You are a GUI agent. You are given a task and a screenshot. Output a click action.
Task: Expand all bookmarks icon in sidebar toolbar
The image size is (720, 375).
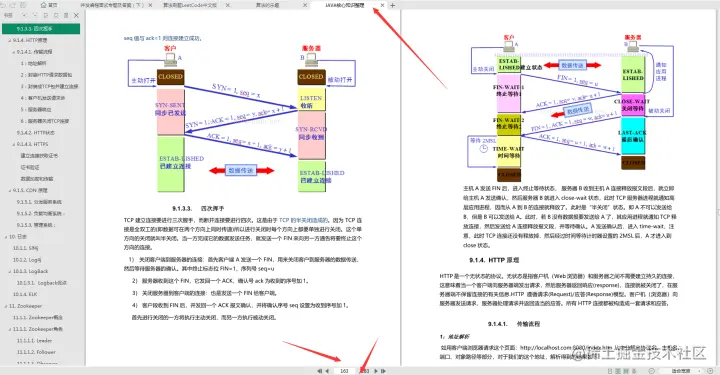(x=24, y=15)
